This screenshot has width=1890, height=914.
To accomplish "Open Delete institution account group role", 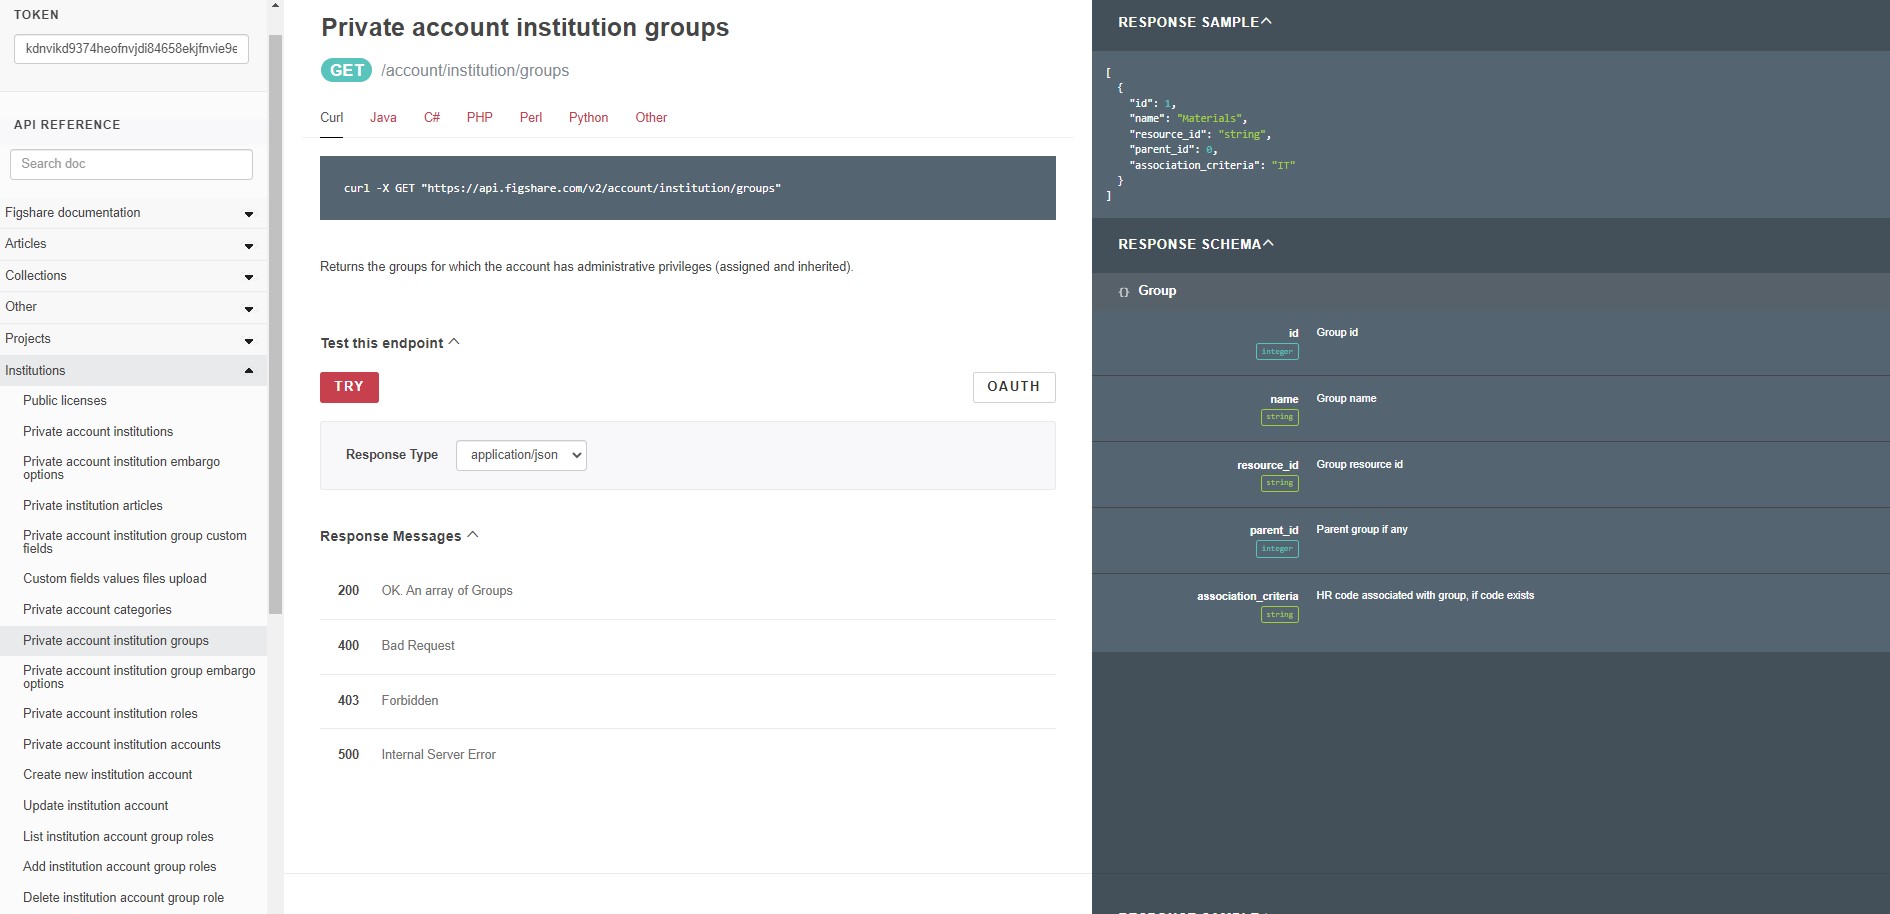I will [x=124, y=898].
